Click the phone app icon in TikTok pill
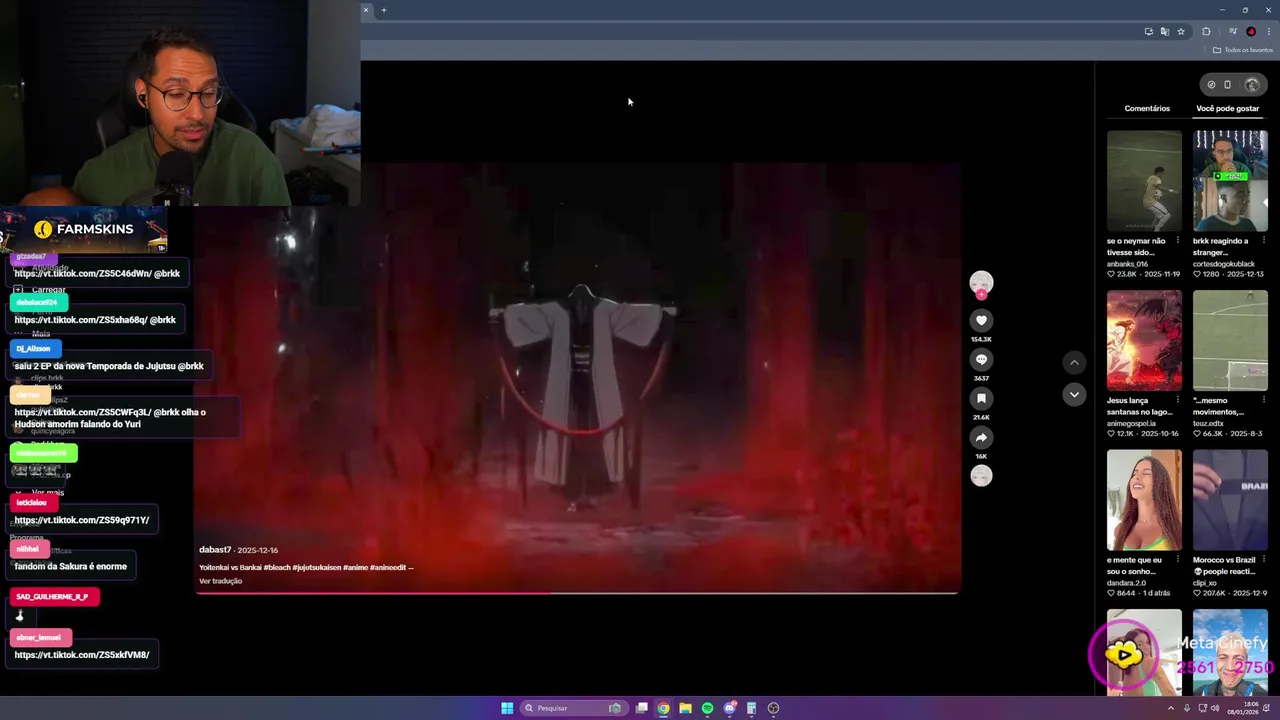The width and height of the screenshot is (1280, 720). [x=1228, y=84]
